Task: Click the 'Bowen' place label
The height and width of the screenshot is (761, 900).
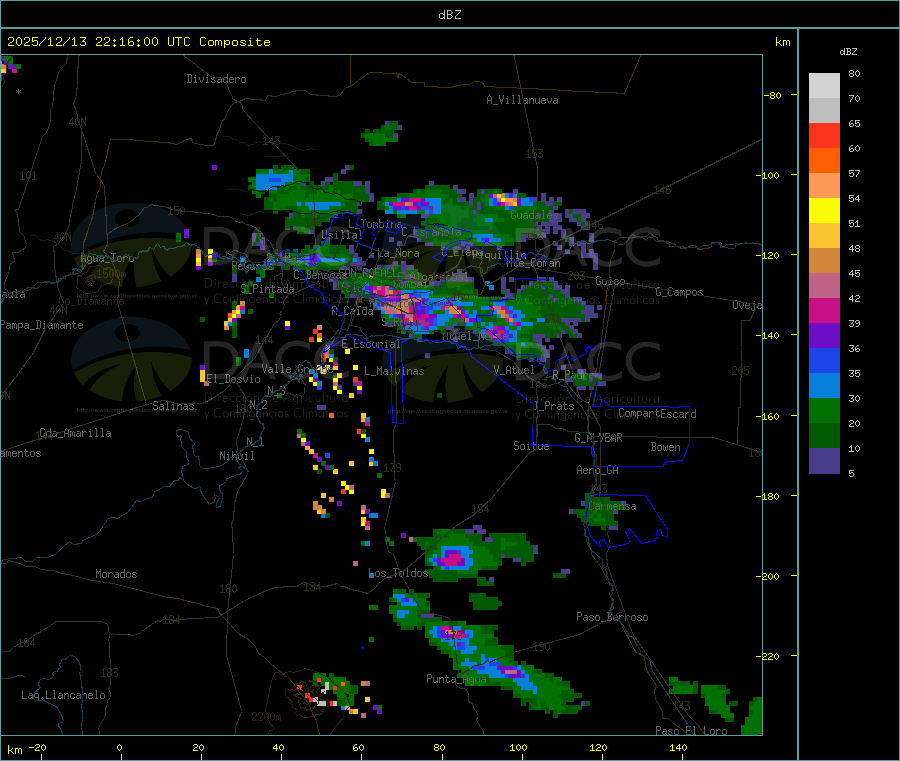Action: click(x=665, y=447)
